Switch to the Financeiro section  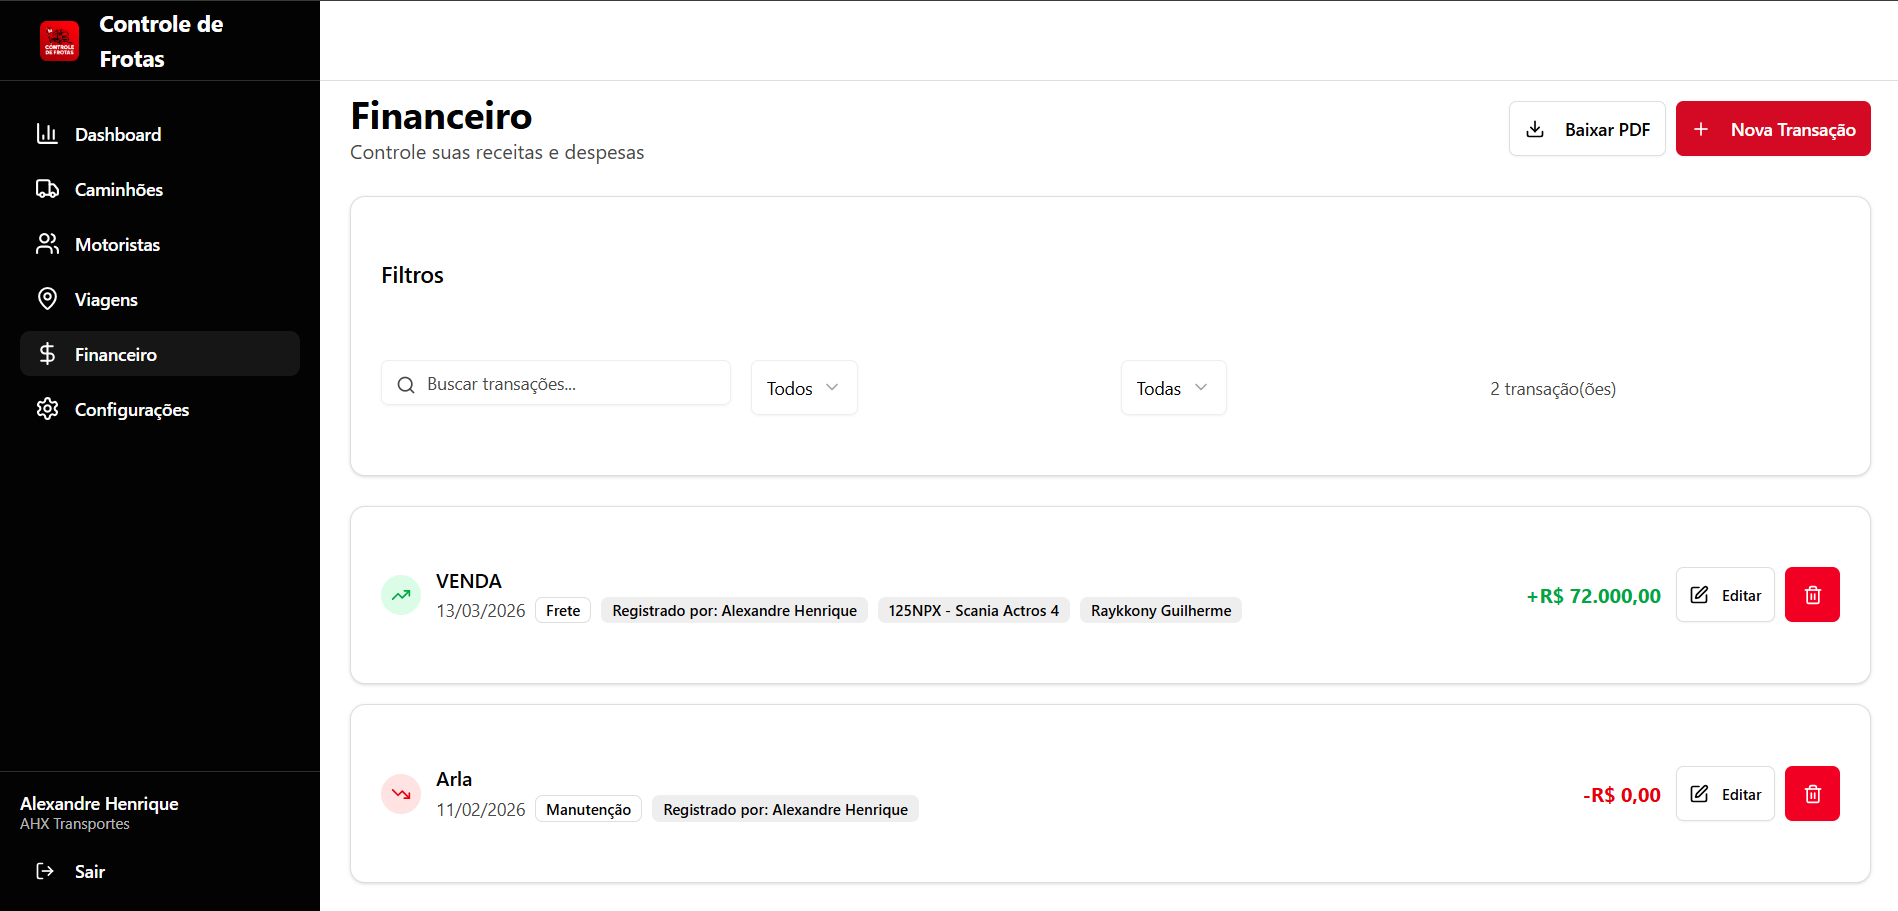(x=117, y=354)
